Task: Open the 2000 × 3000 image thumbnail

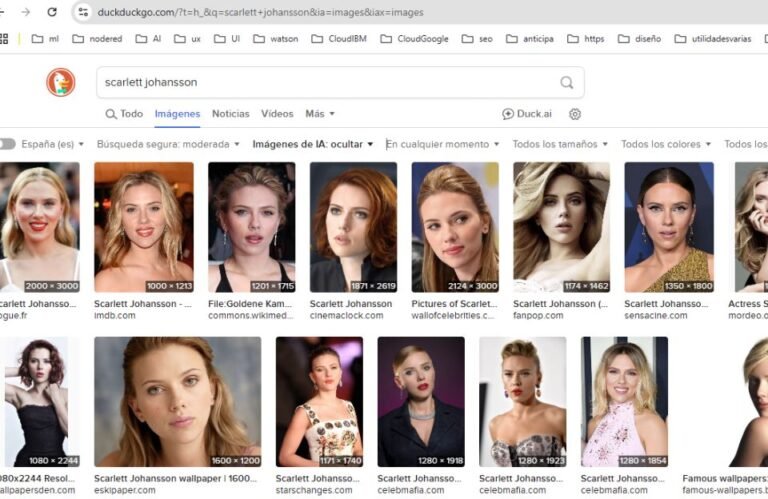Action: pyautogui.click(x=39, y=227)
